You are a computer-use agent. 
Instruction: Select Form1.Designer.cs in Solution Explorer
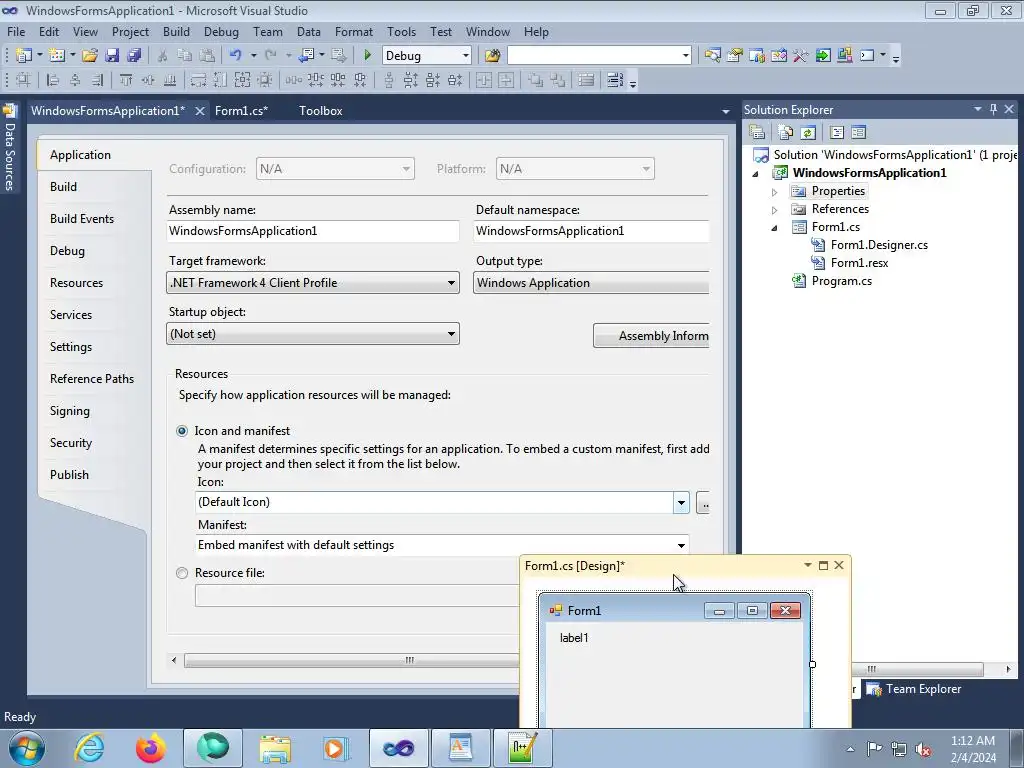(x=879, y=245)
